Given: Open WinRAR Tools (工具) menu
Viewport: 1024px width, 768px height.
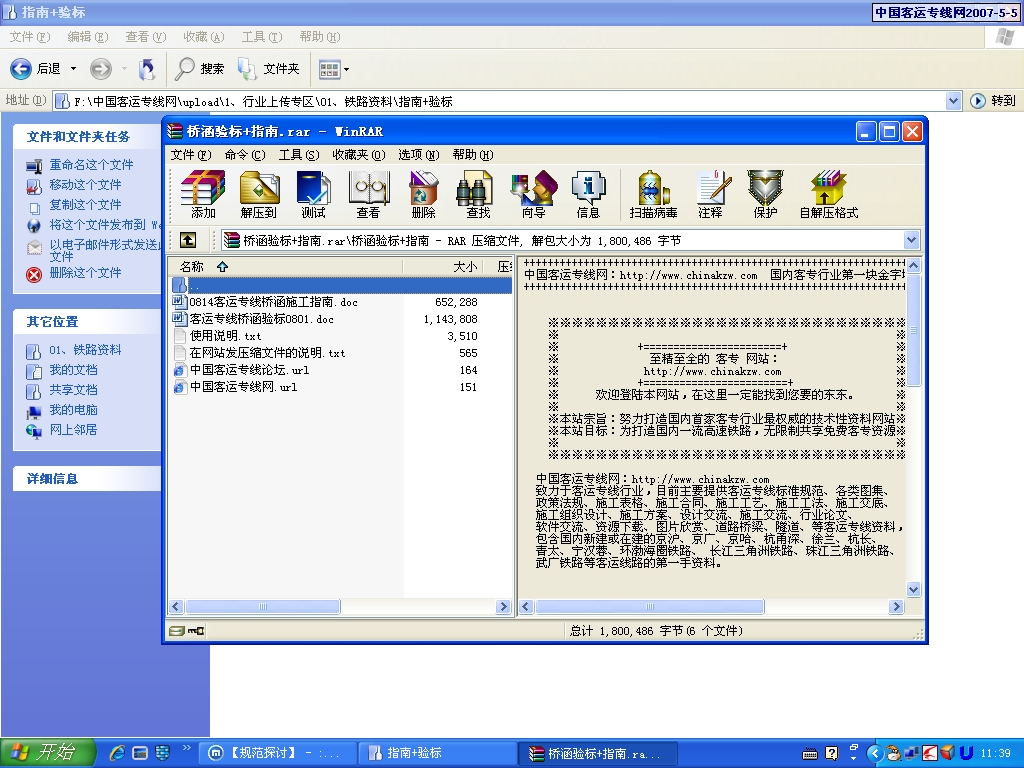Looking at the screenshot, I should tap(298, 155).
